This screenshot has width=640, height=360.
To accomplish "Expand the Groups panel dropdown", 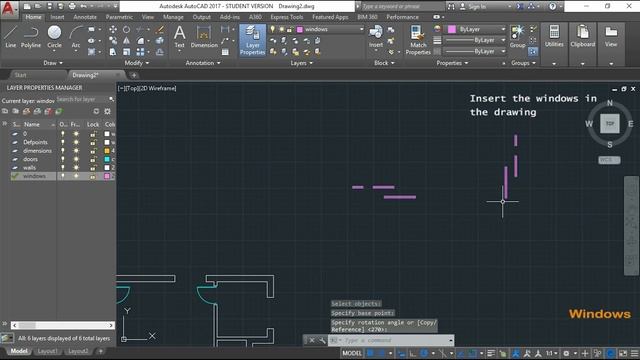I will pyautogui.click(x=523, y=63).
